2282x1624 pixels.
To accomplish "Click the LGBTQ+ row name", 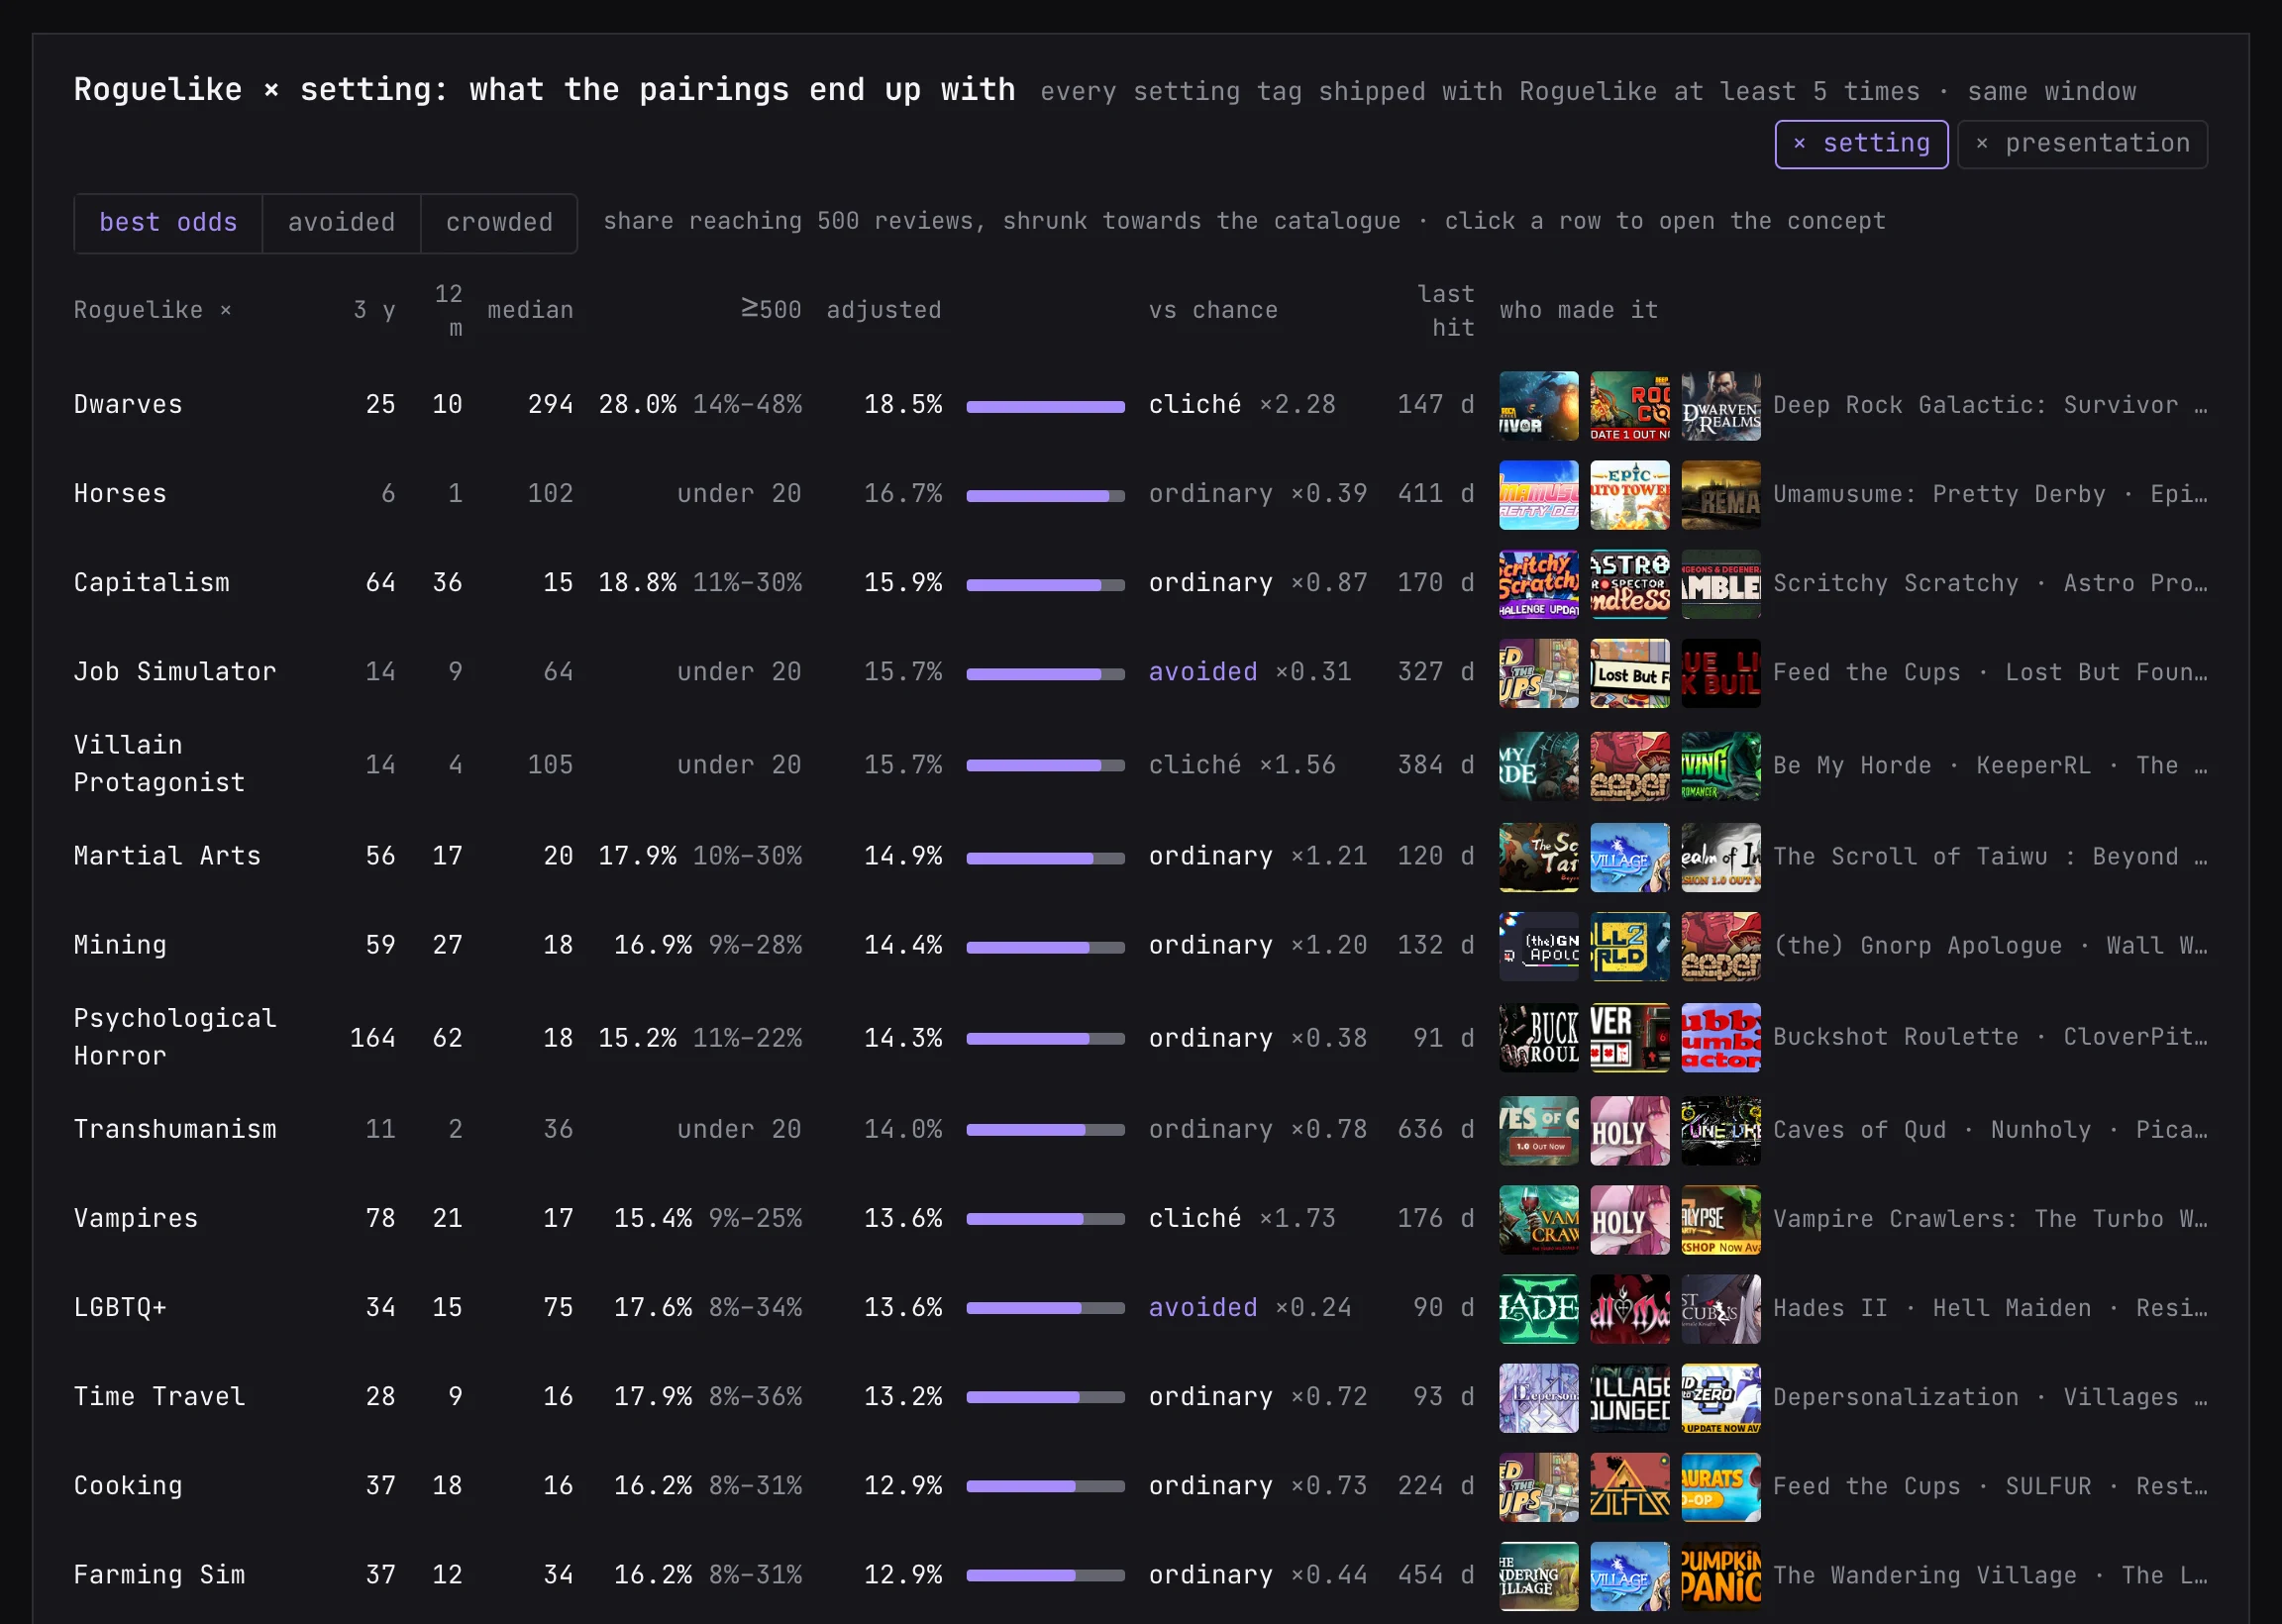I will pyautogui.click(x=120, y=1308).
